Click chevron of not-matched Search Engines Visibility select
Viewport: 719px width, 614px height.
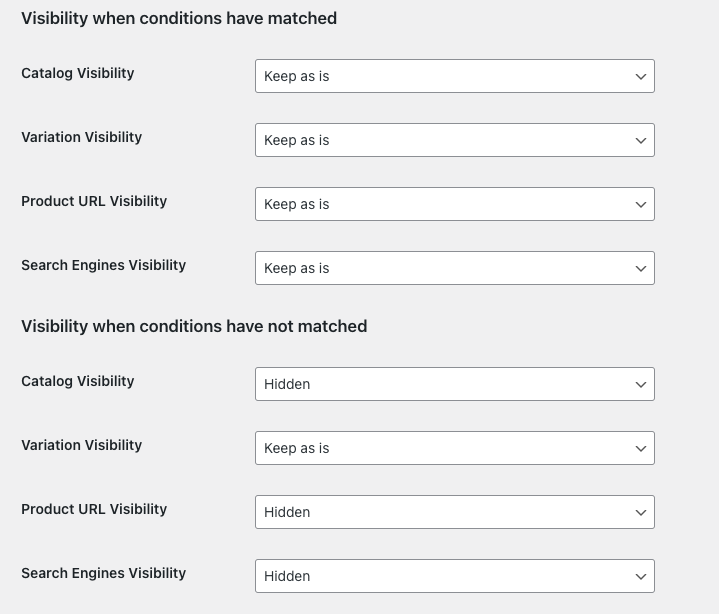coord(641,576)
